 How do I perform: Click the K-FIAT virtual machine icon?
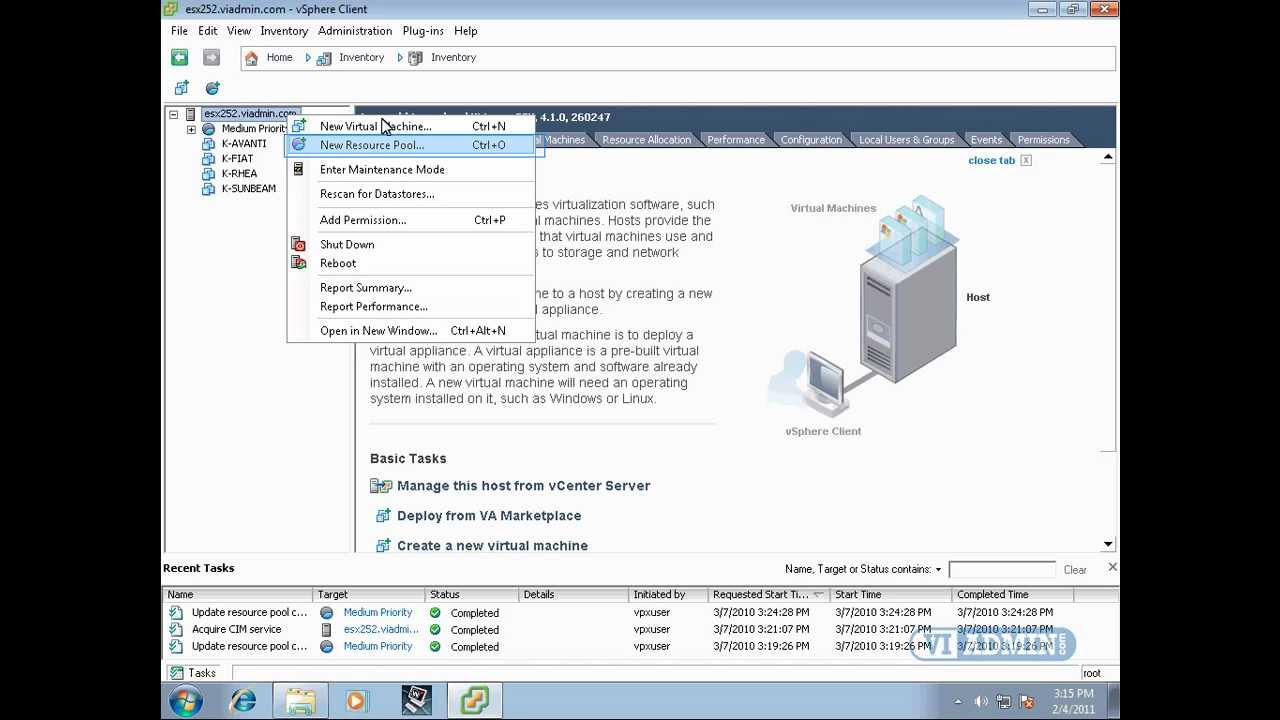(x=208, y=159)
